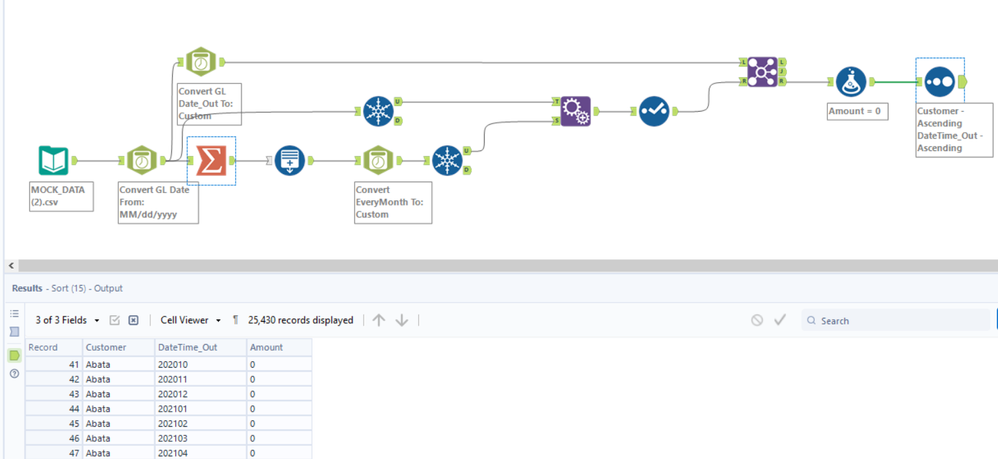Click the DateTime_Out column header
The image size is (998, 459).
tap(200, 348)
